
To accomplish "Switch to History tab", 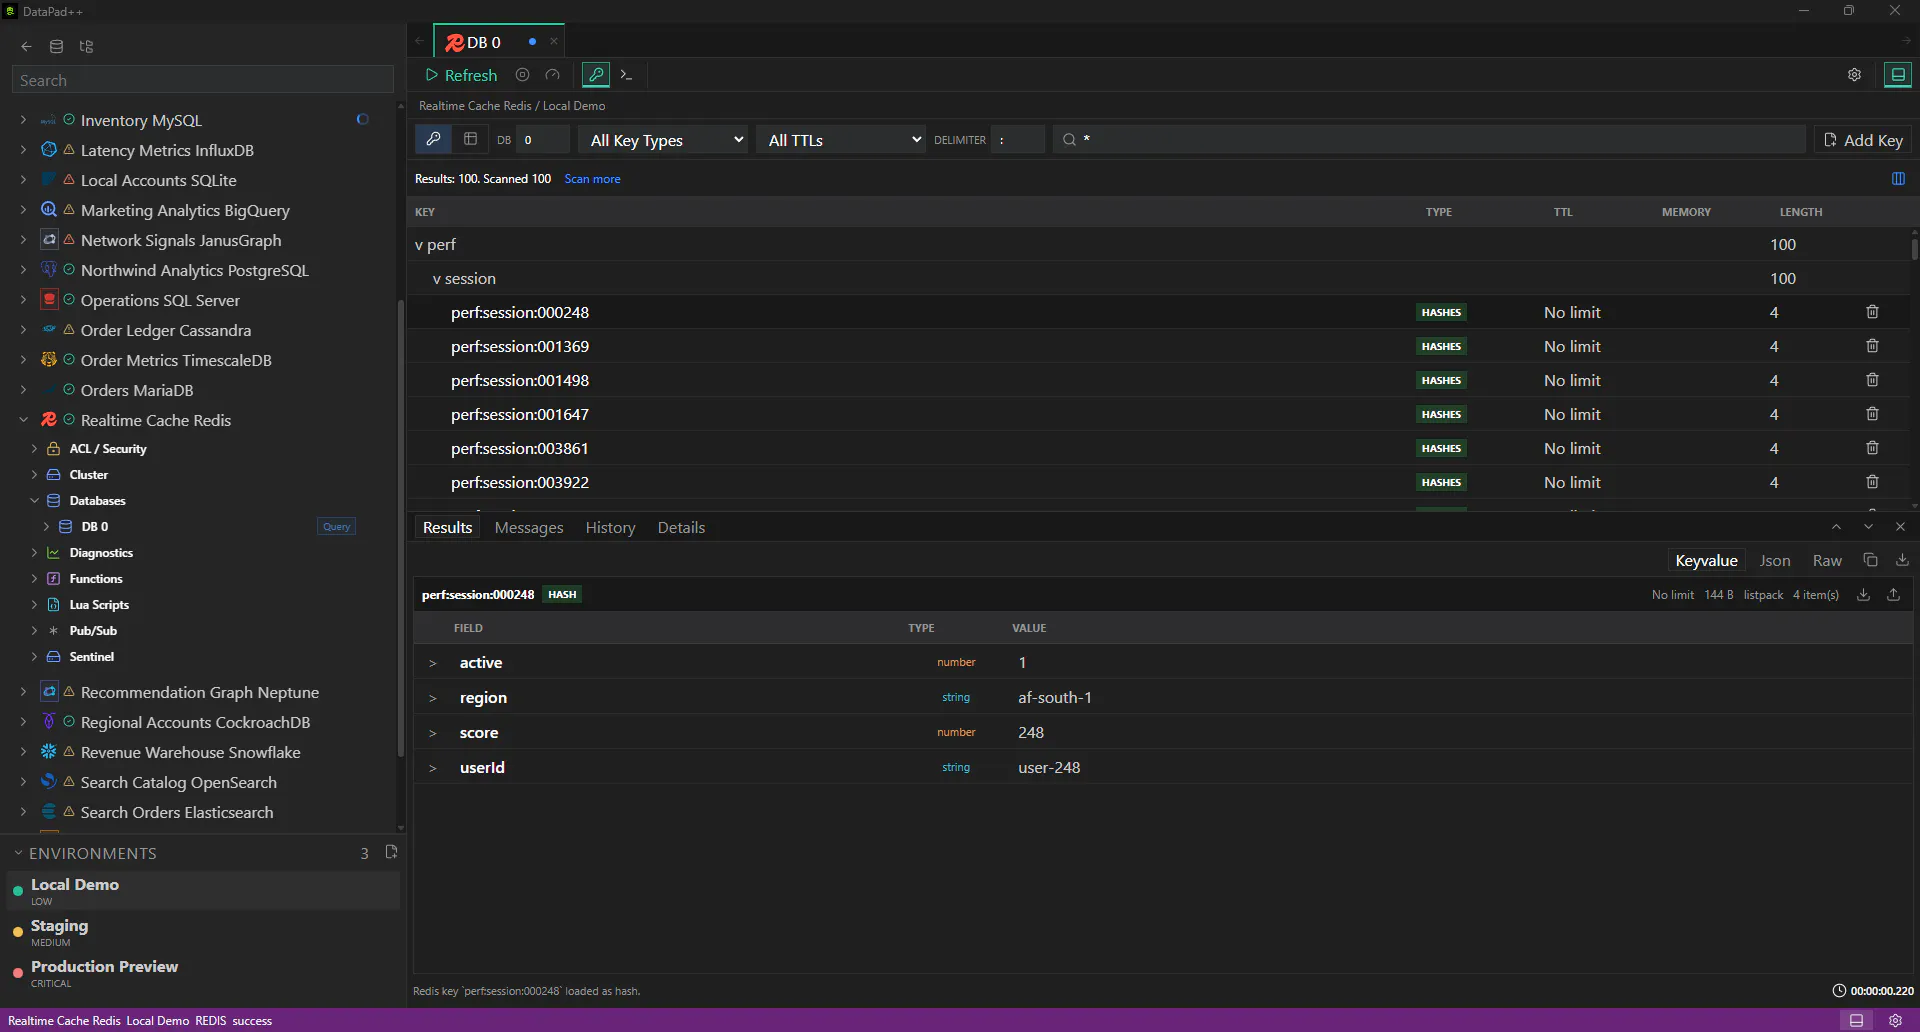I will 610,527.
